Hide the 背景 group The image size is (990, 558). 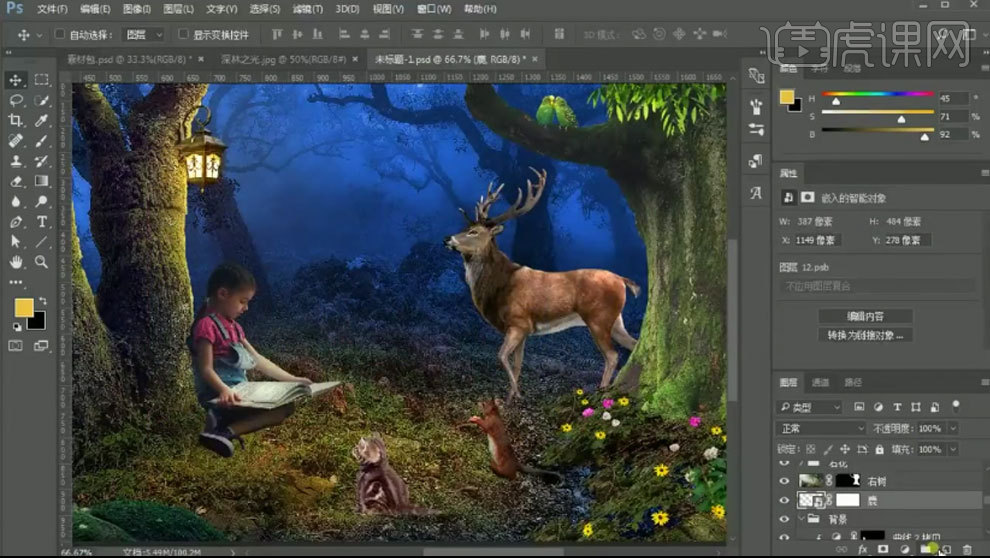click(x=785, y=519)
